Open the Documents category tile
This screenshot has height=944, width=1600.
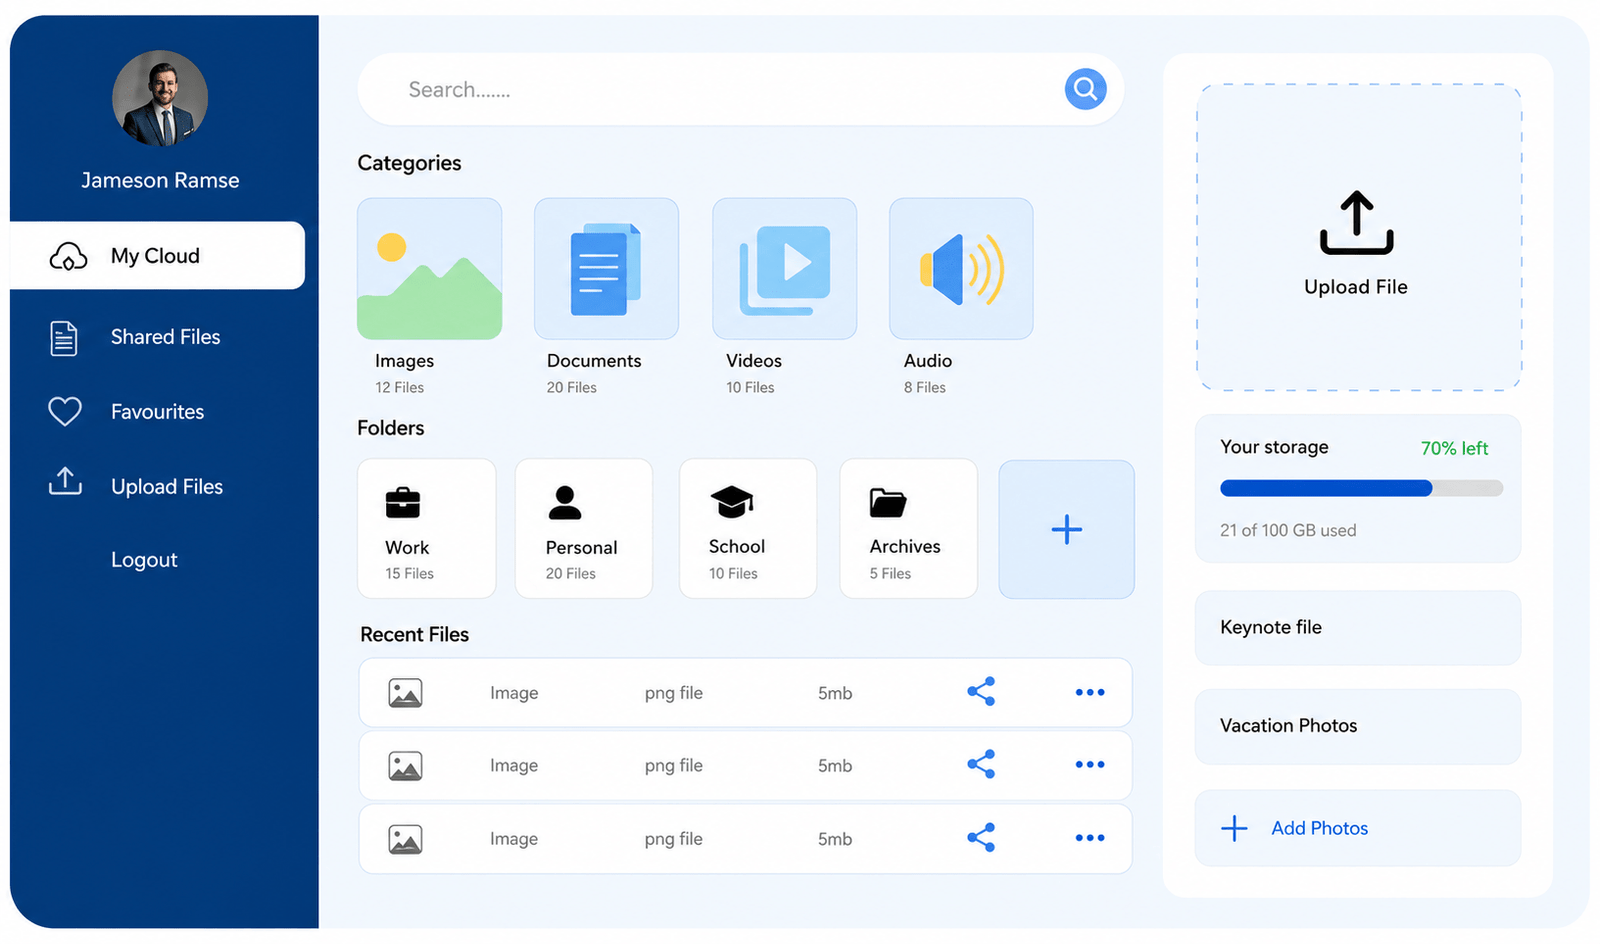click(606, 269)
